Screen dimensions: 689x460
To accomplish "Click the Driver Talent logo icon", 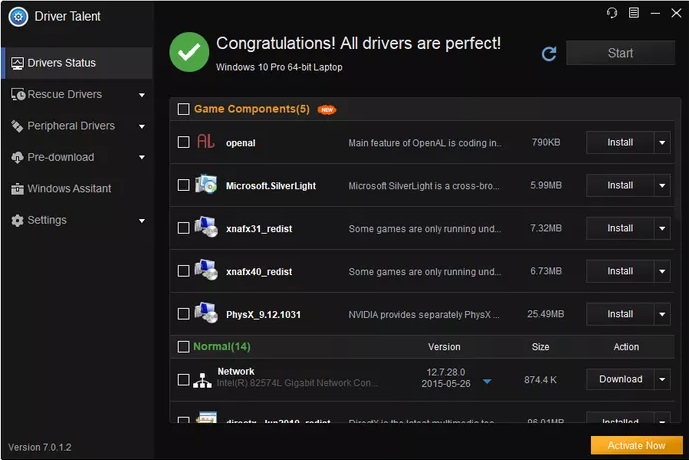I will click(x=18, y=17).
